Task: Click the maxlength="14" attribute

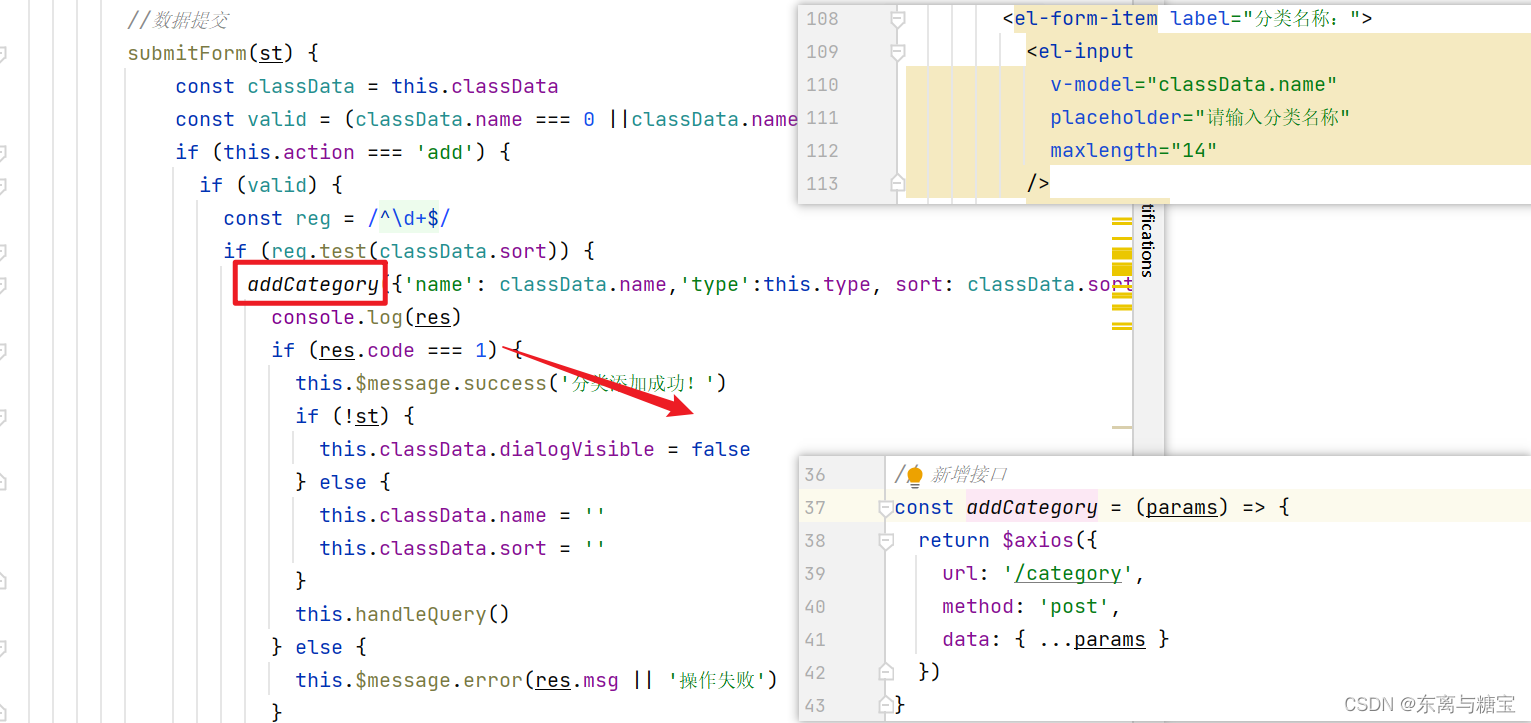Action: pos(1133,151)
